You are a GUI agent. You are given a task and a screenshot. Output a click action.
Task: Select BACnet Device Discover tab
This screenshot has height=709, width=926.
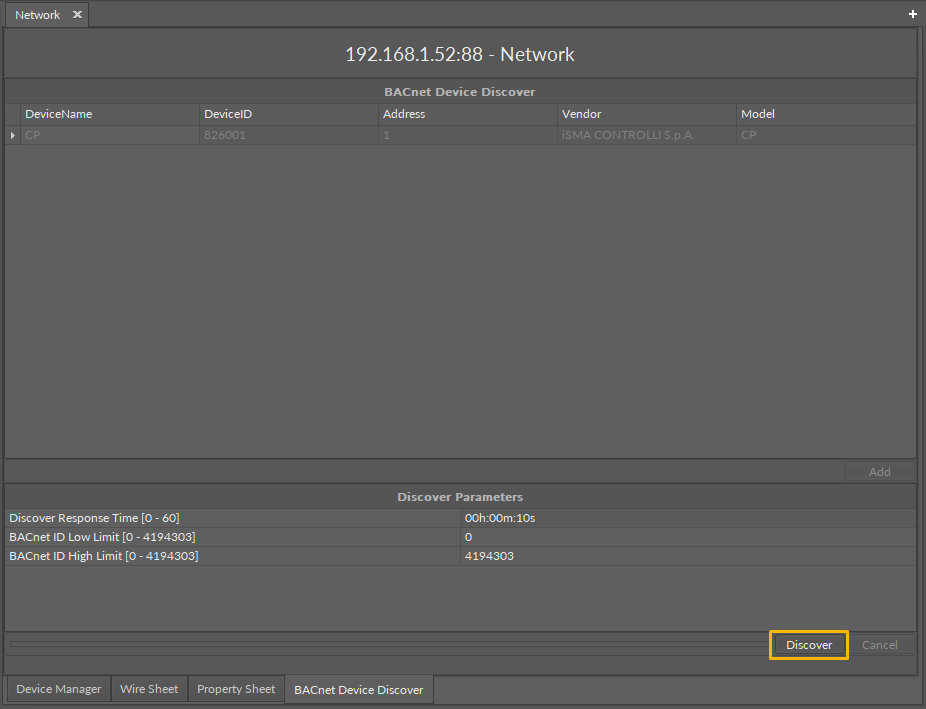point(358,690)
